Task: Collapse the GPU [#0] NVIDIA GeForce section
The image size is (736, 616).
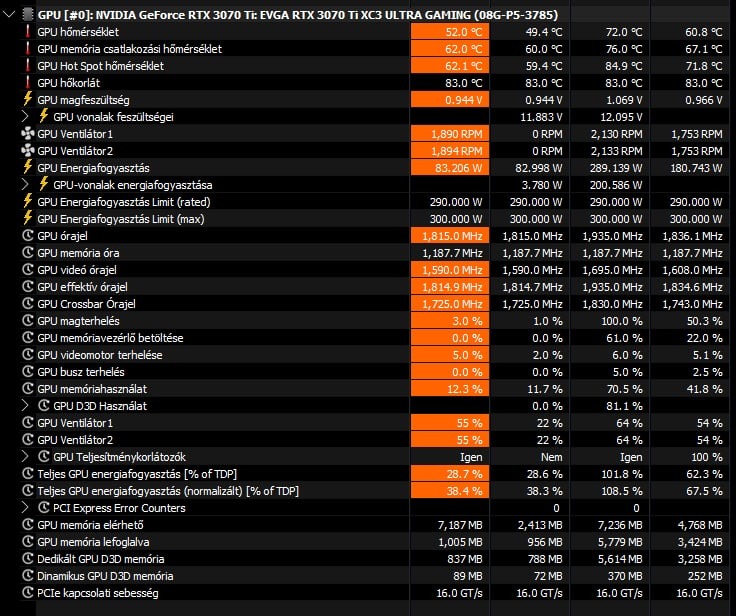Action: pos(9,15)
